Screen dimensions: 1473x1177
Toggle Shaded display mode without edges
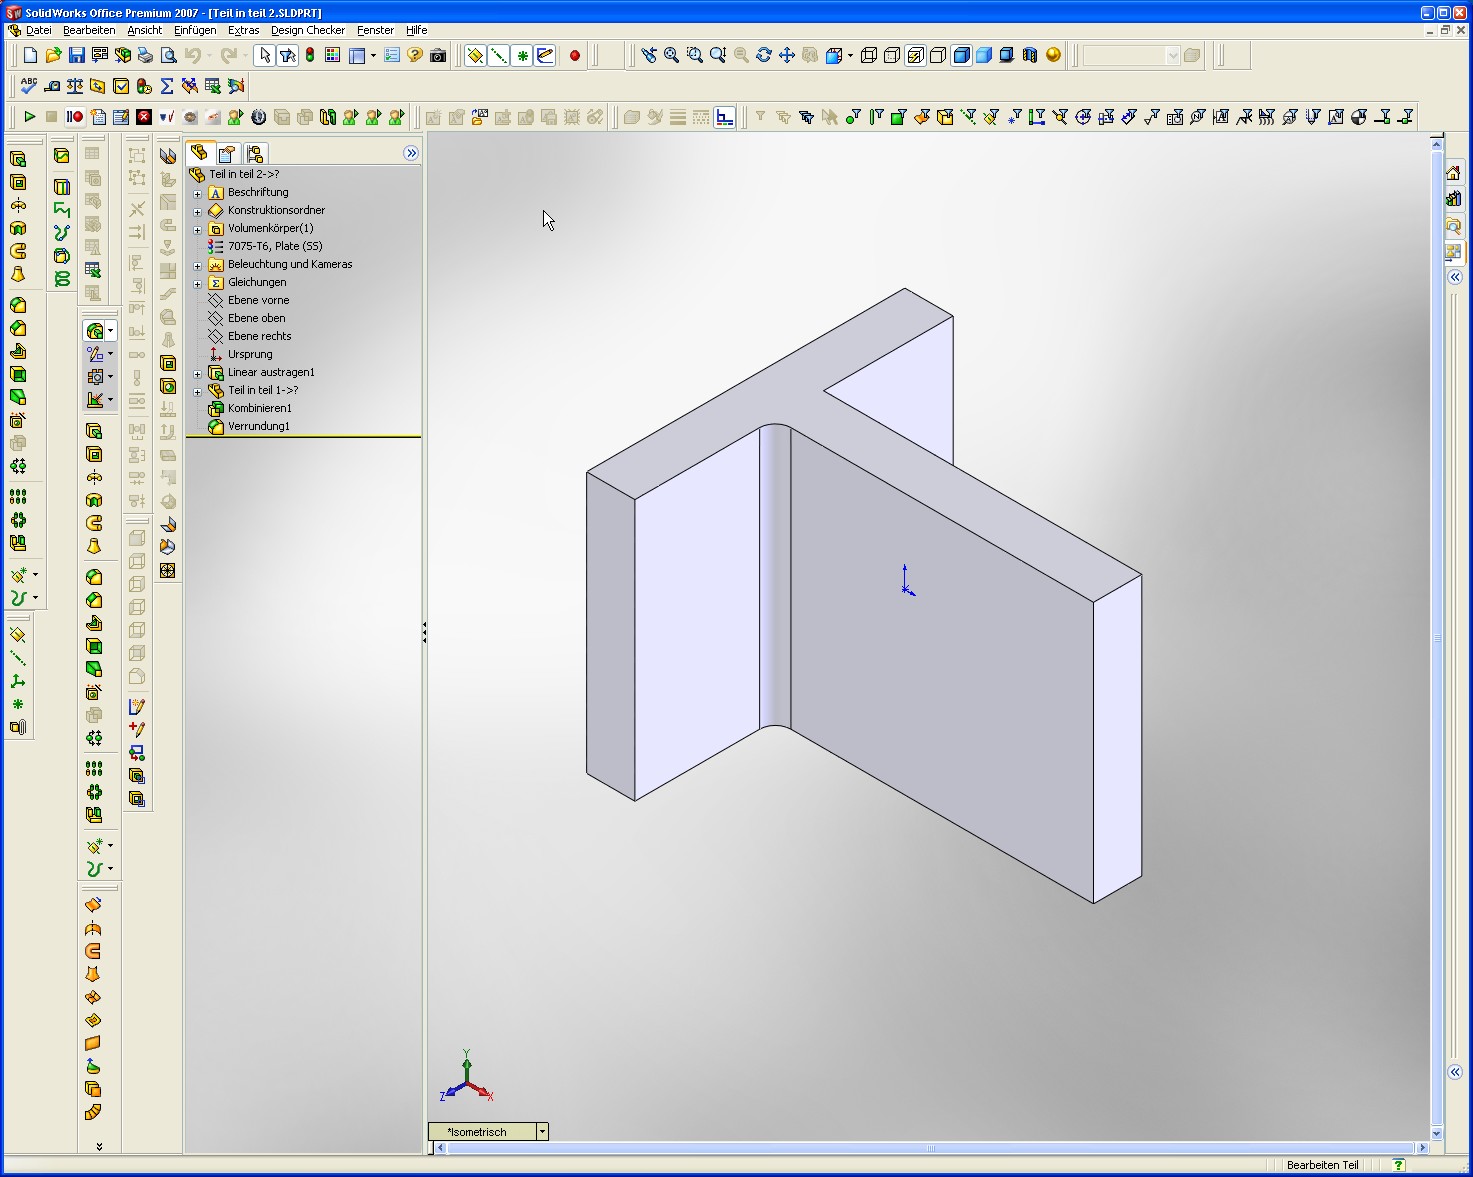click(x=984, y=55)
